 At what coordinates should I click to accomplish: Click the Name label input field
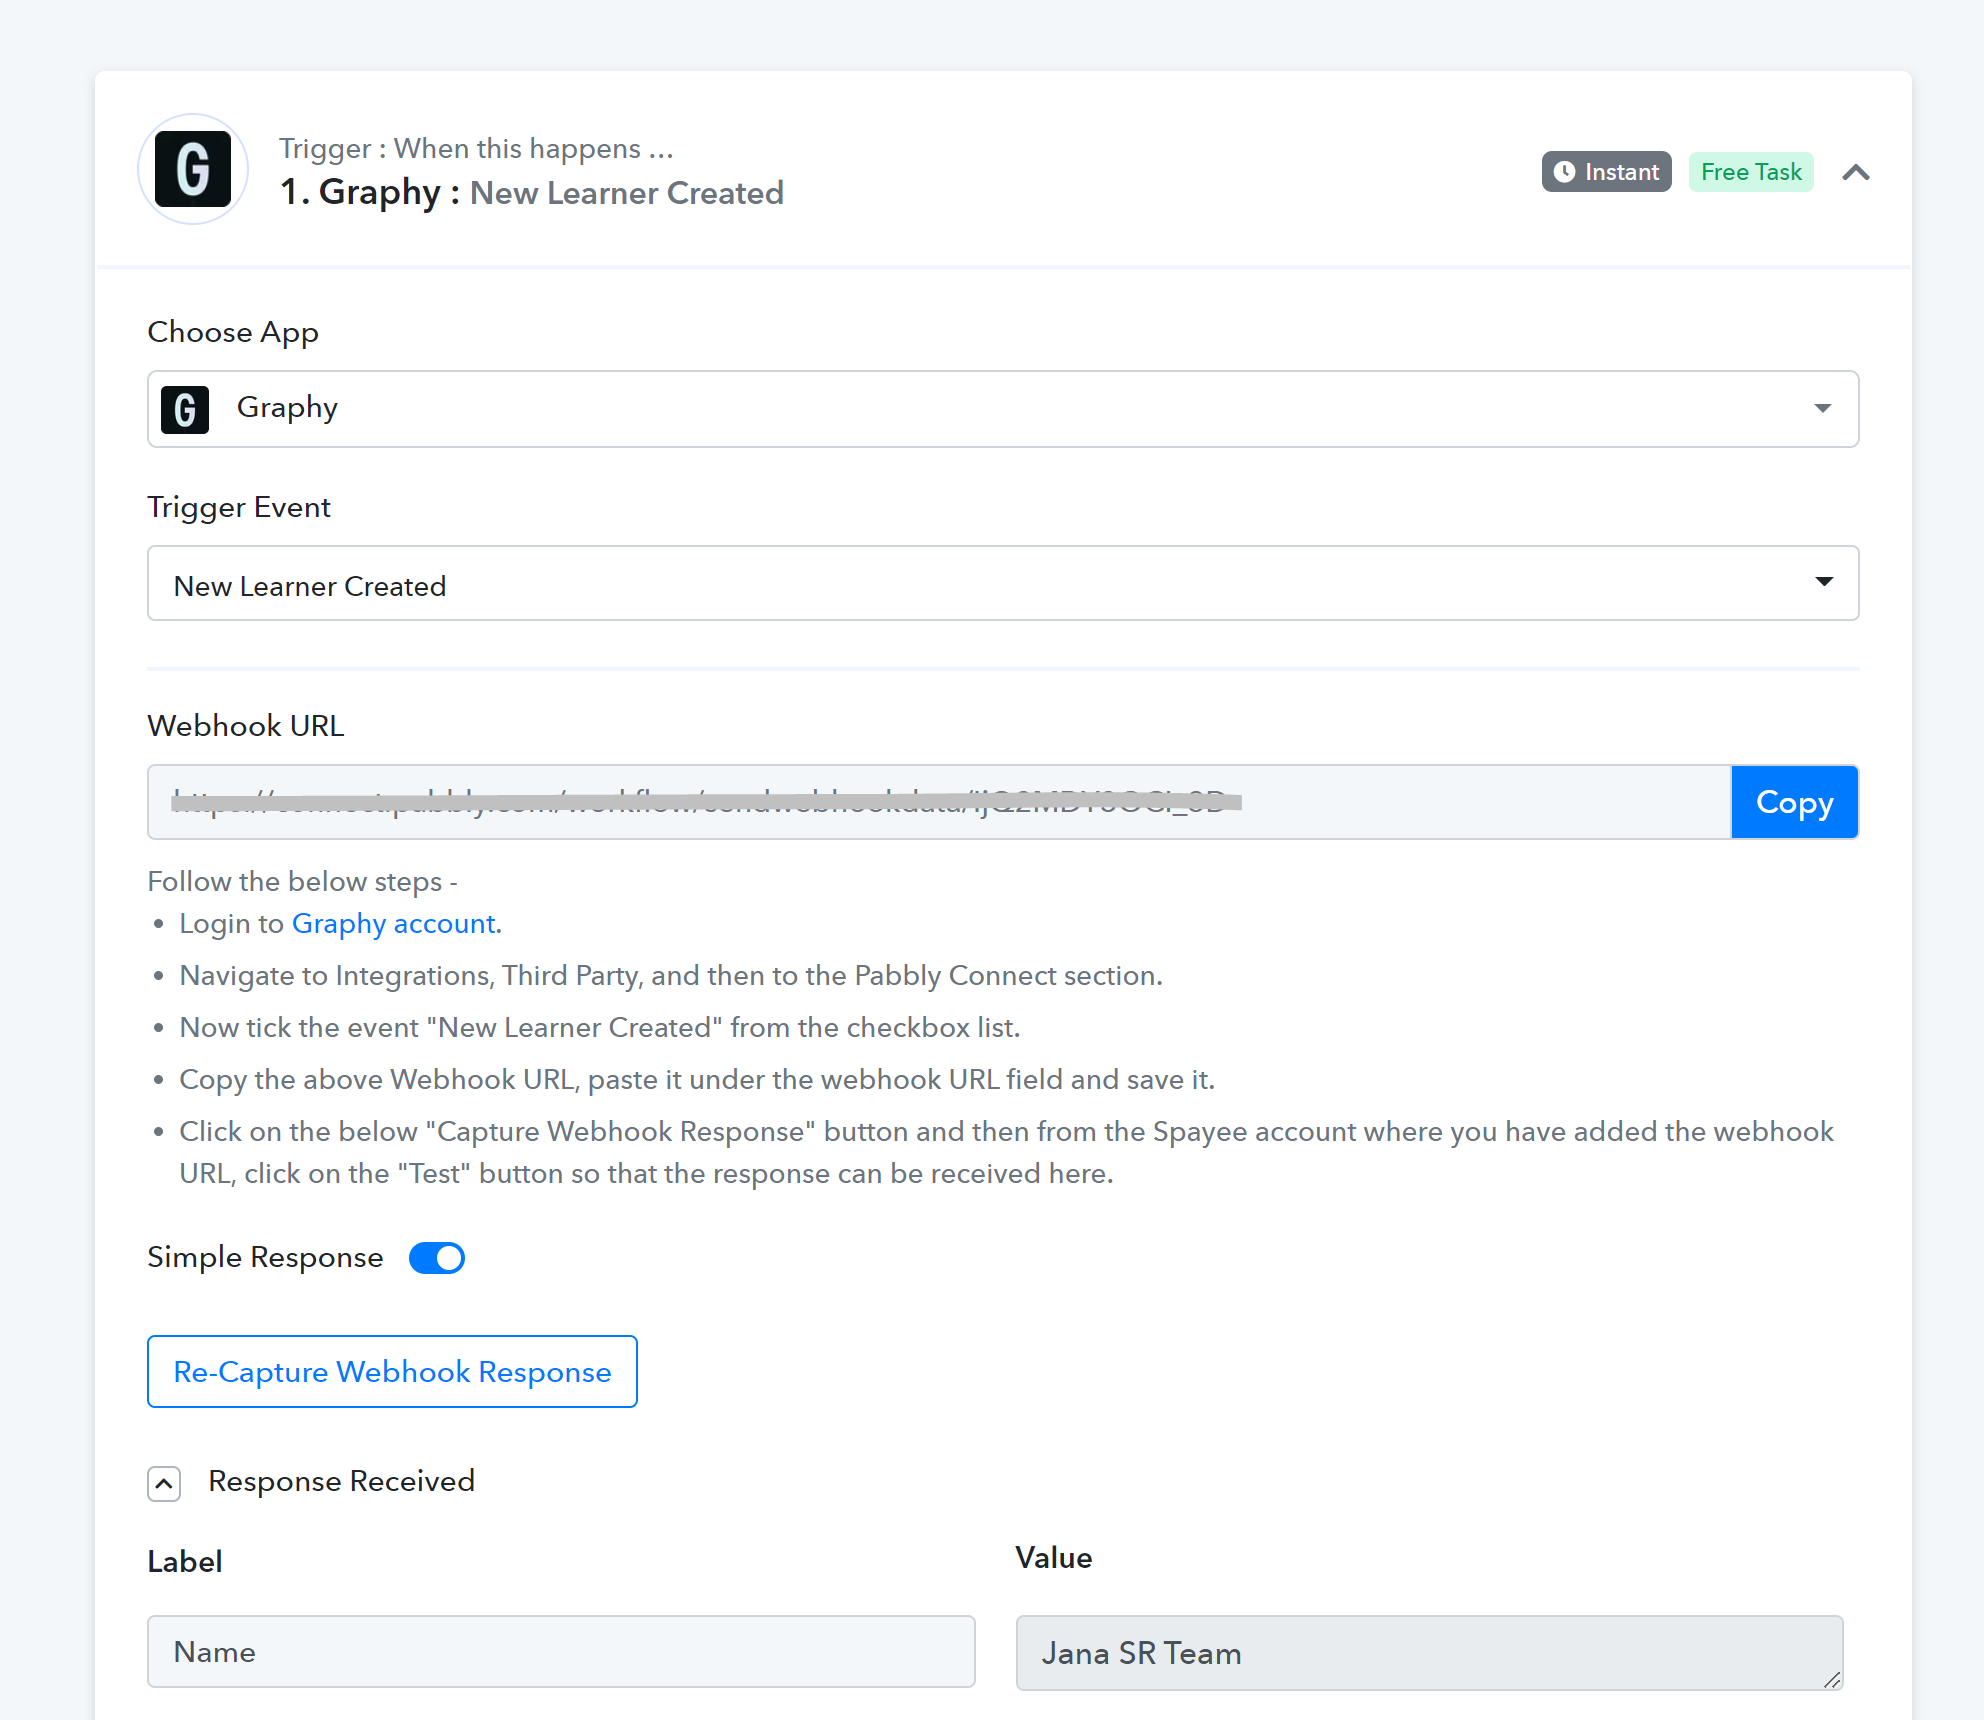[561, 1652]
